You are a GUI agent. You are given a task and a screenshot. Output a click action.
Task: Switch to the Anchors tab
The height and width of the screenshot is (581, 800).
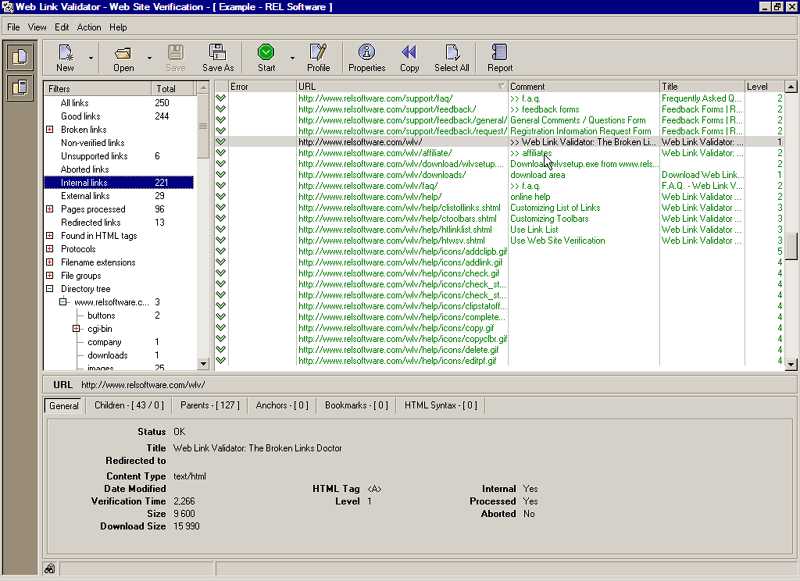point(282,405)
